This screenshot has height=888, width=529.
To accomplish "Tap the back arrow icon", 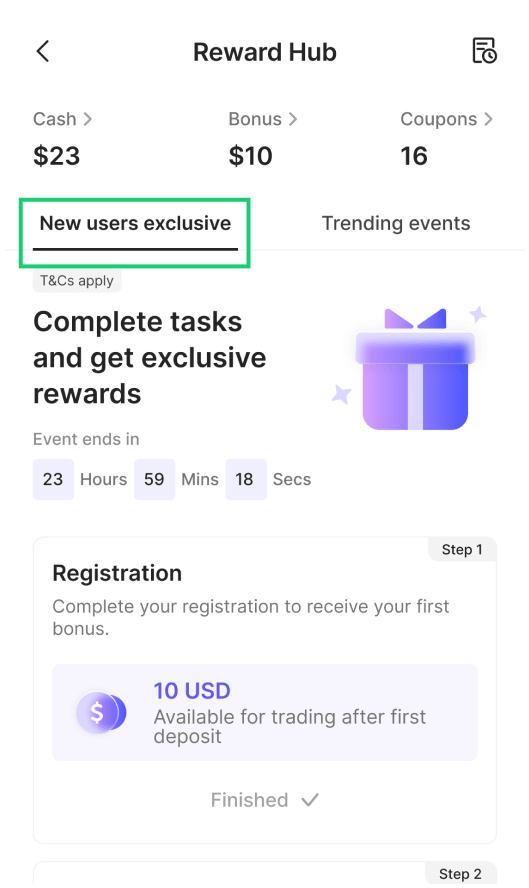I will click(43, 51).
